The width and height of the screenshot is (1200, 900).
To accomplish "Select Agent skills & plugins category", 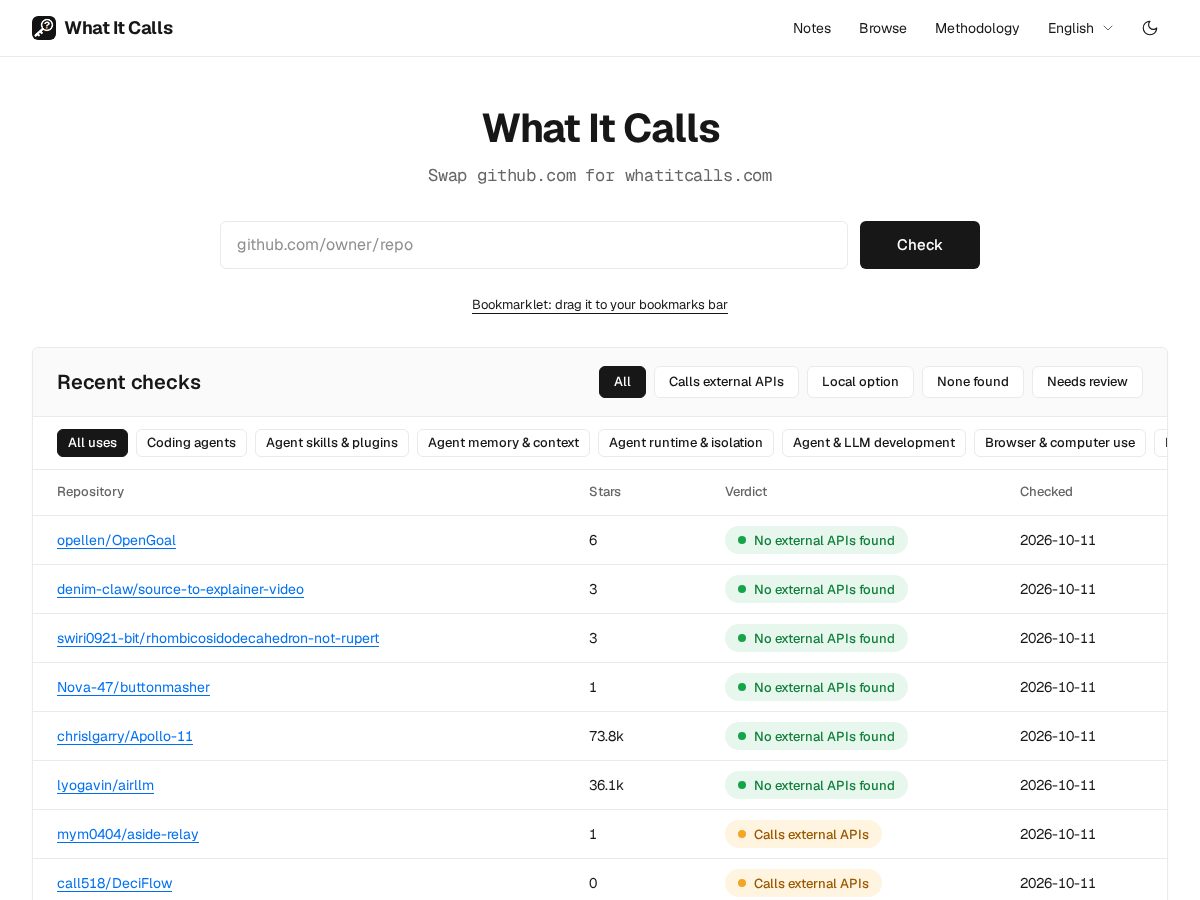I will click(332, 443).
